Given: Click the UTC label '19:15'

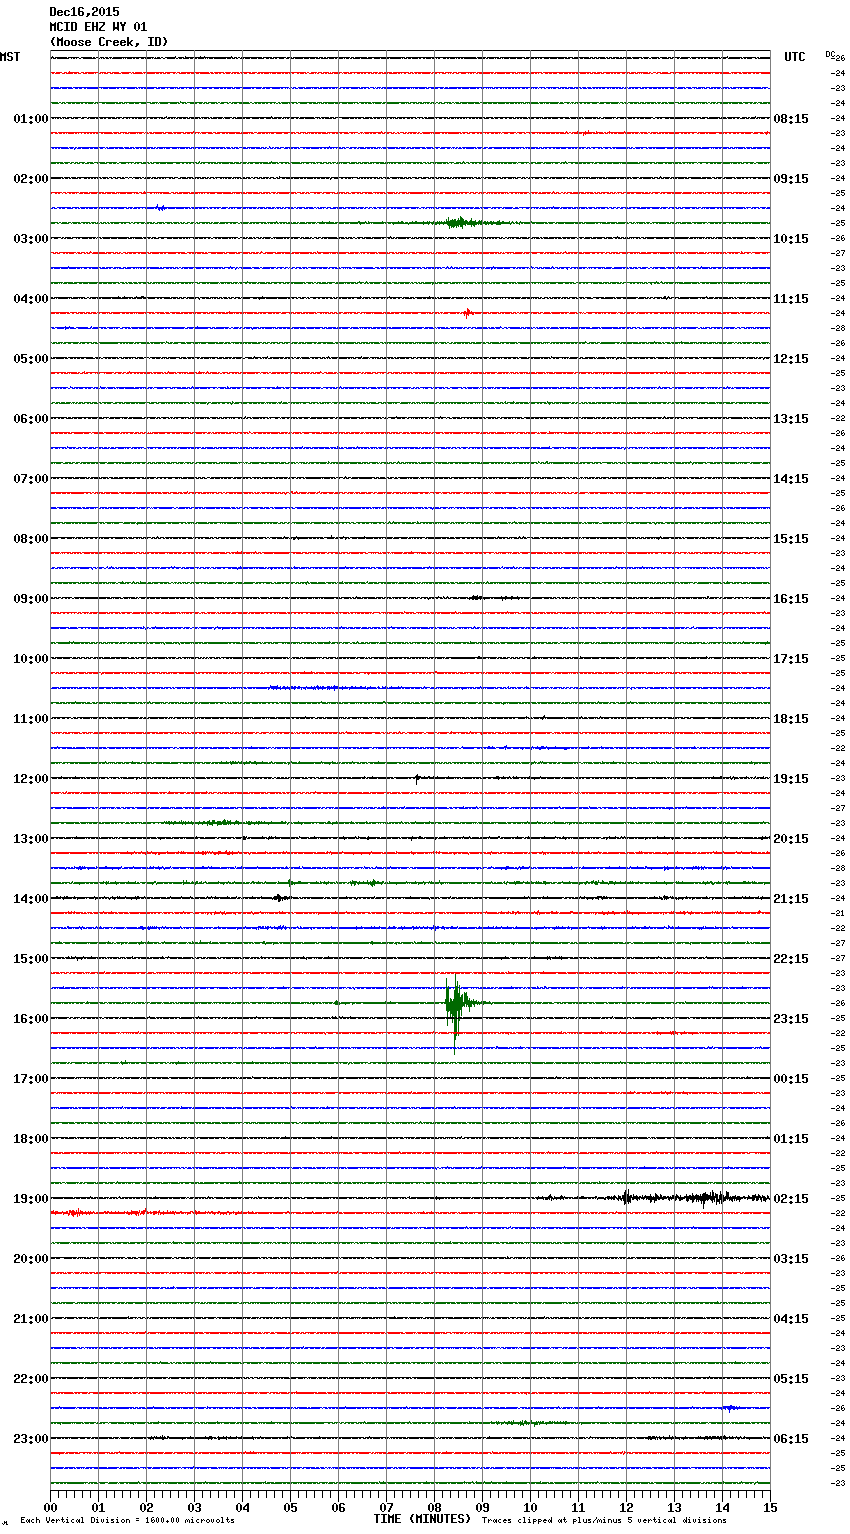Looking at the screenshot, I should coord(791,779).
